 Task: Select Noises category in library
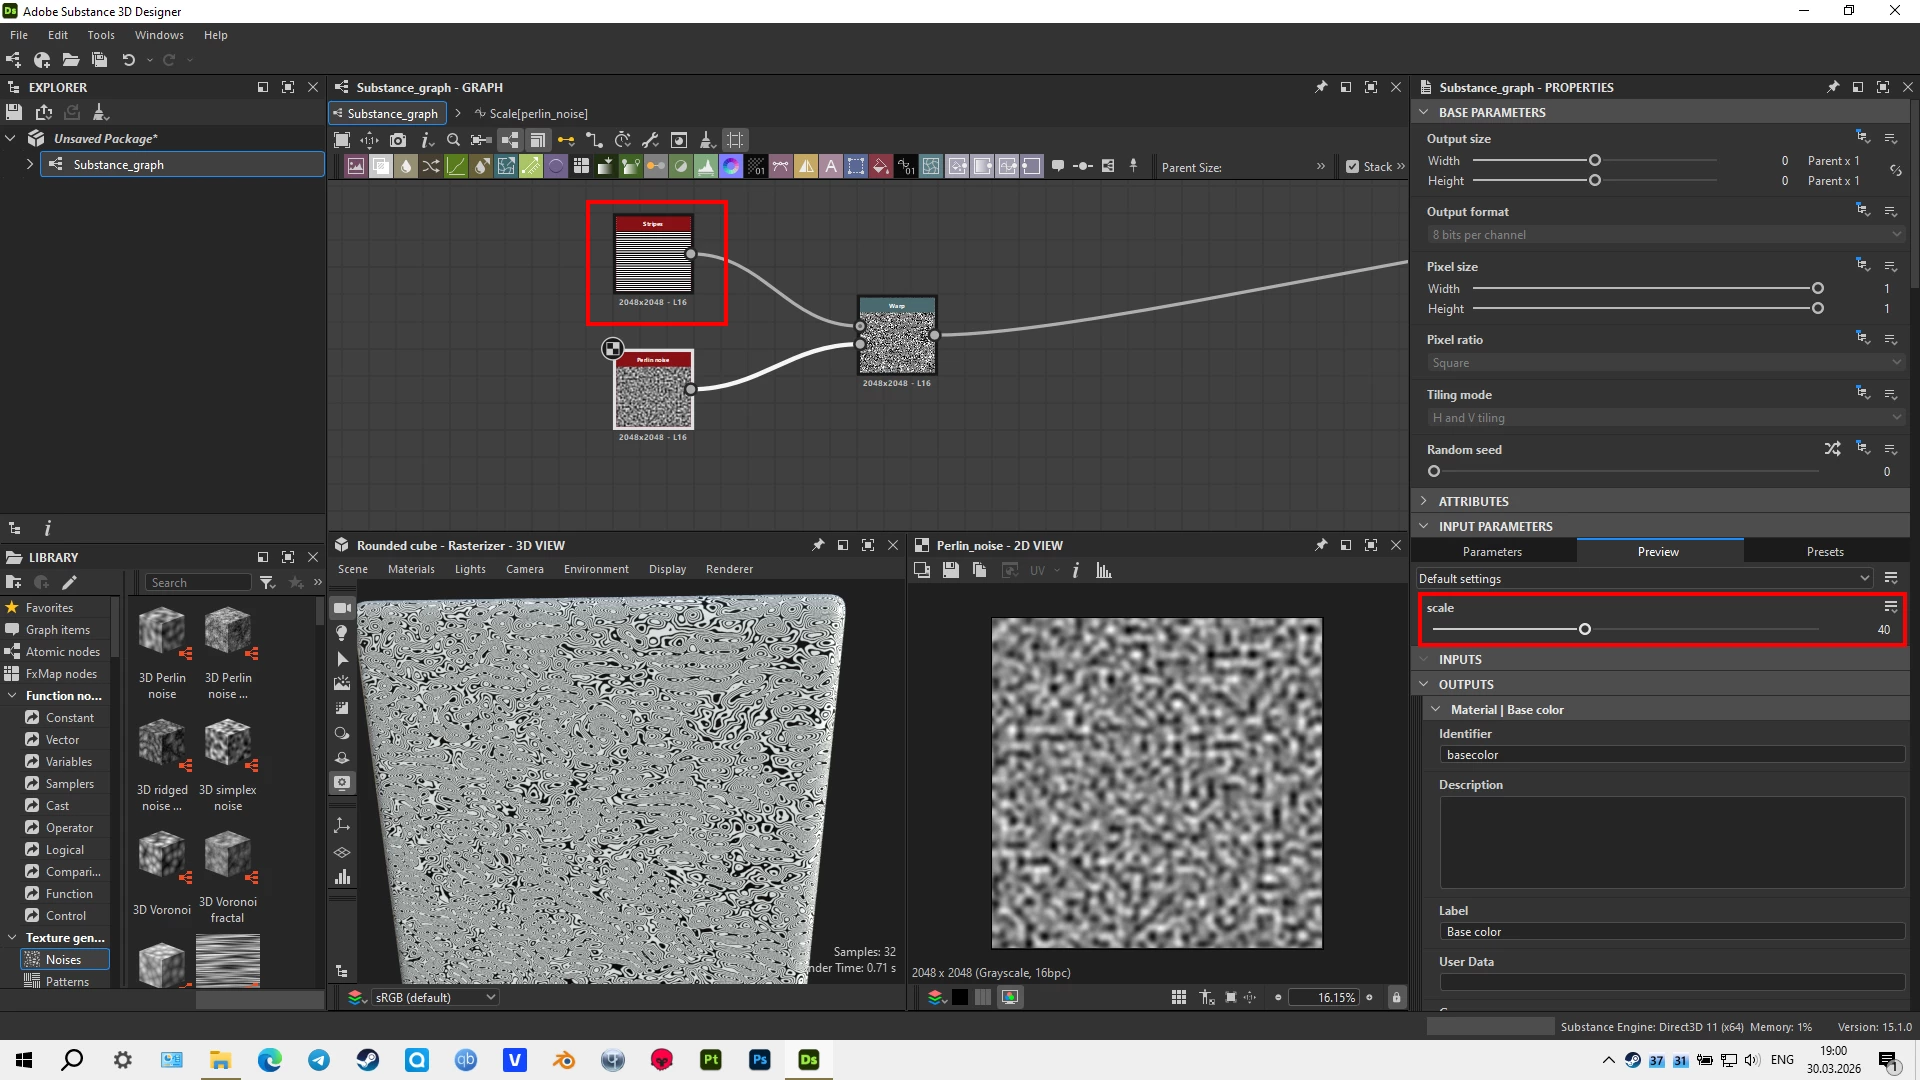(63, 959)
